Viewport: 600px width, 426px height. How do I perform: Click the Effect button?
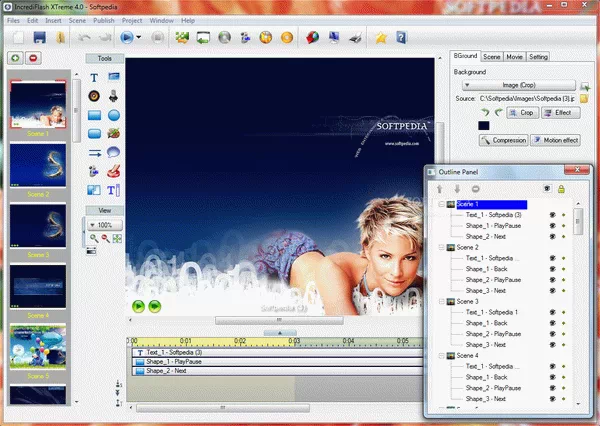coord(561,113)
